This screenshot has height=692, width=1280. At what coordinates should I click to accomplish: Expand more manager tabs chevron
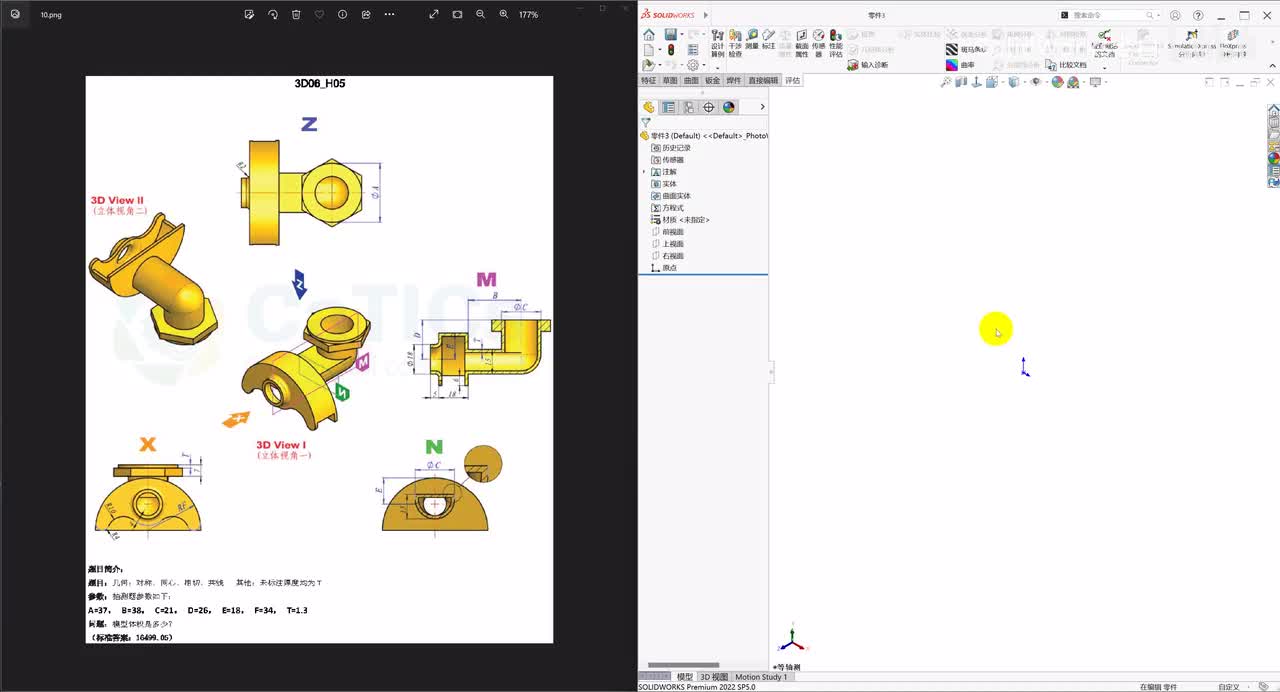click(x=762, y=107)
